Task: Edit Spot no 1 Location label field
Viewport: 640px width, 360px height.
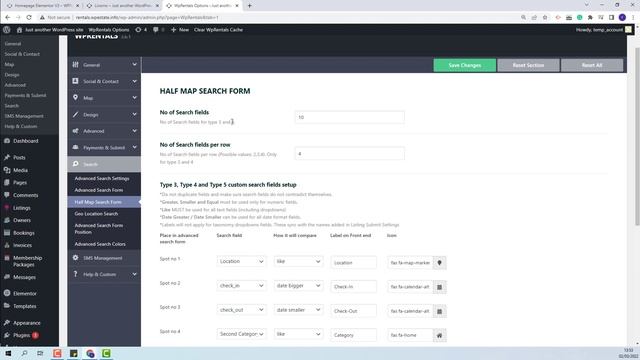Action: point(353,262)
